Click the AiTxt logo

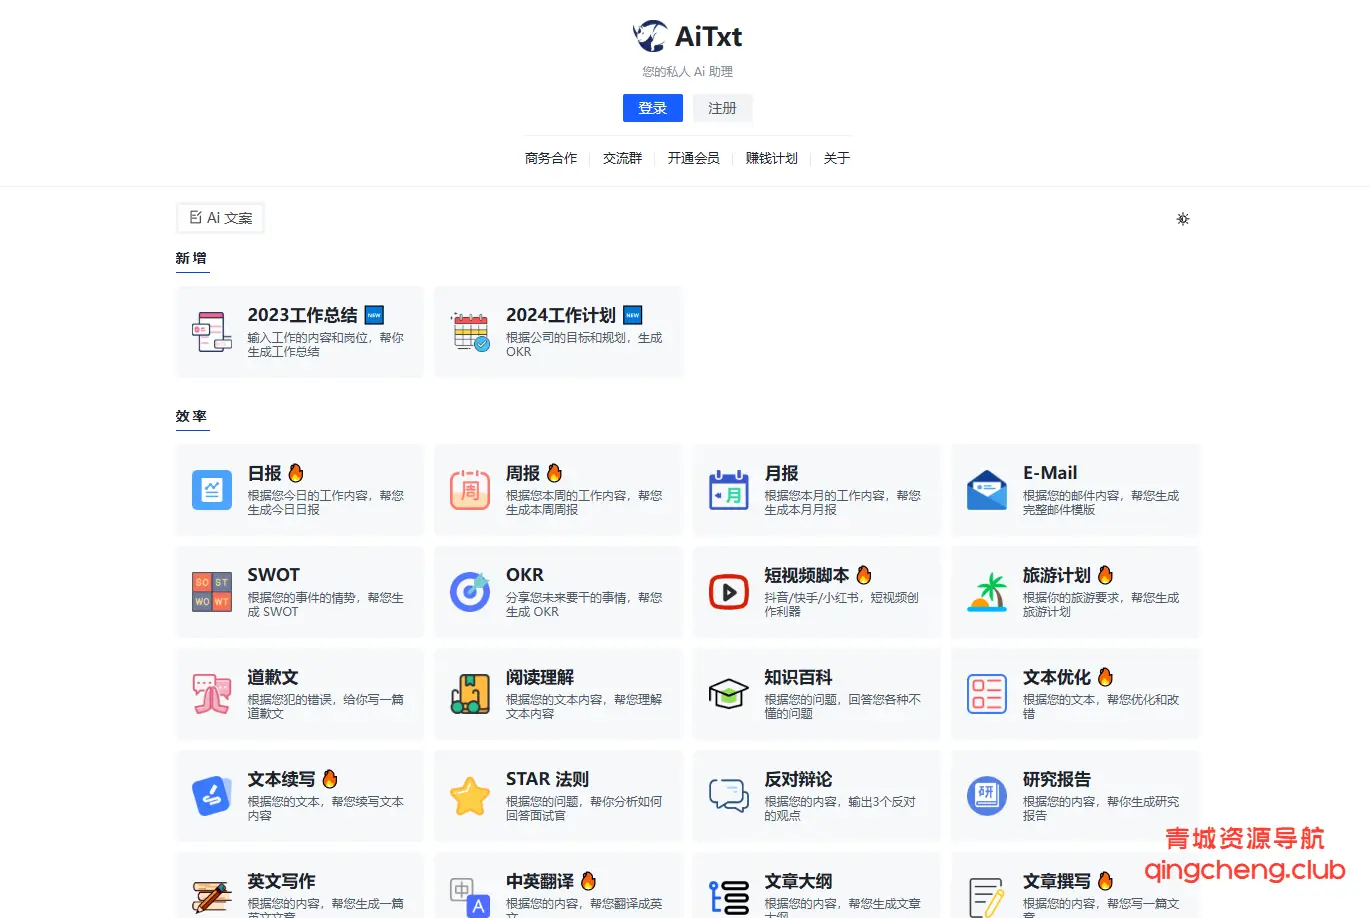685,36
